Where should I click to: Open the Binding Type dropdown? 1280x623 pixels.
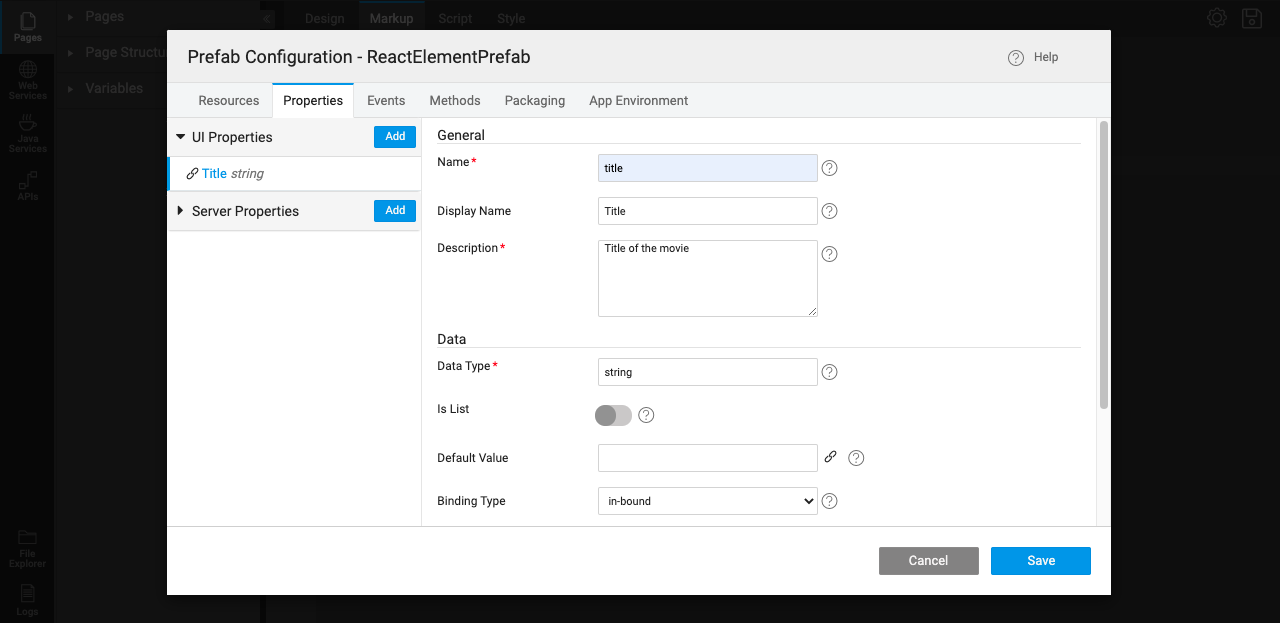click(707, 501)
